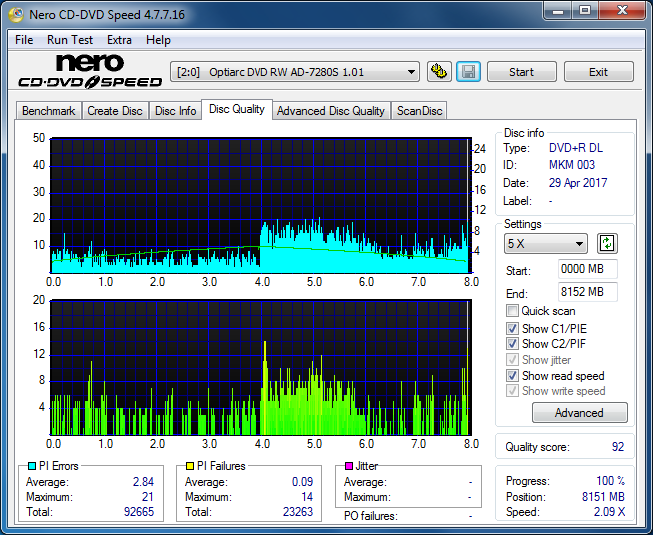This screenshot has height=535, width=653.
Task: Click the Progress value 100 %
Action: pos(611,481)
